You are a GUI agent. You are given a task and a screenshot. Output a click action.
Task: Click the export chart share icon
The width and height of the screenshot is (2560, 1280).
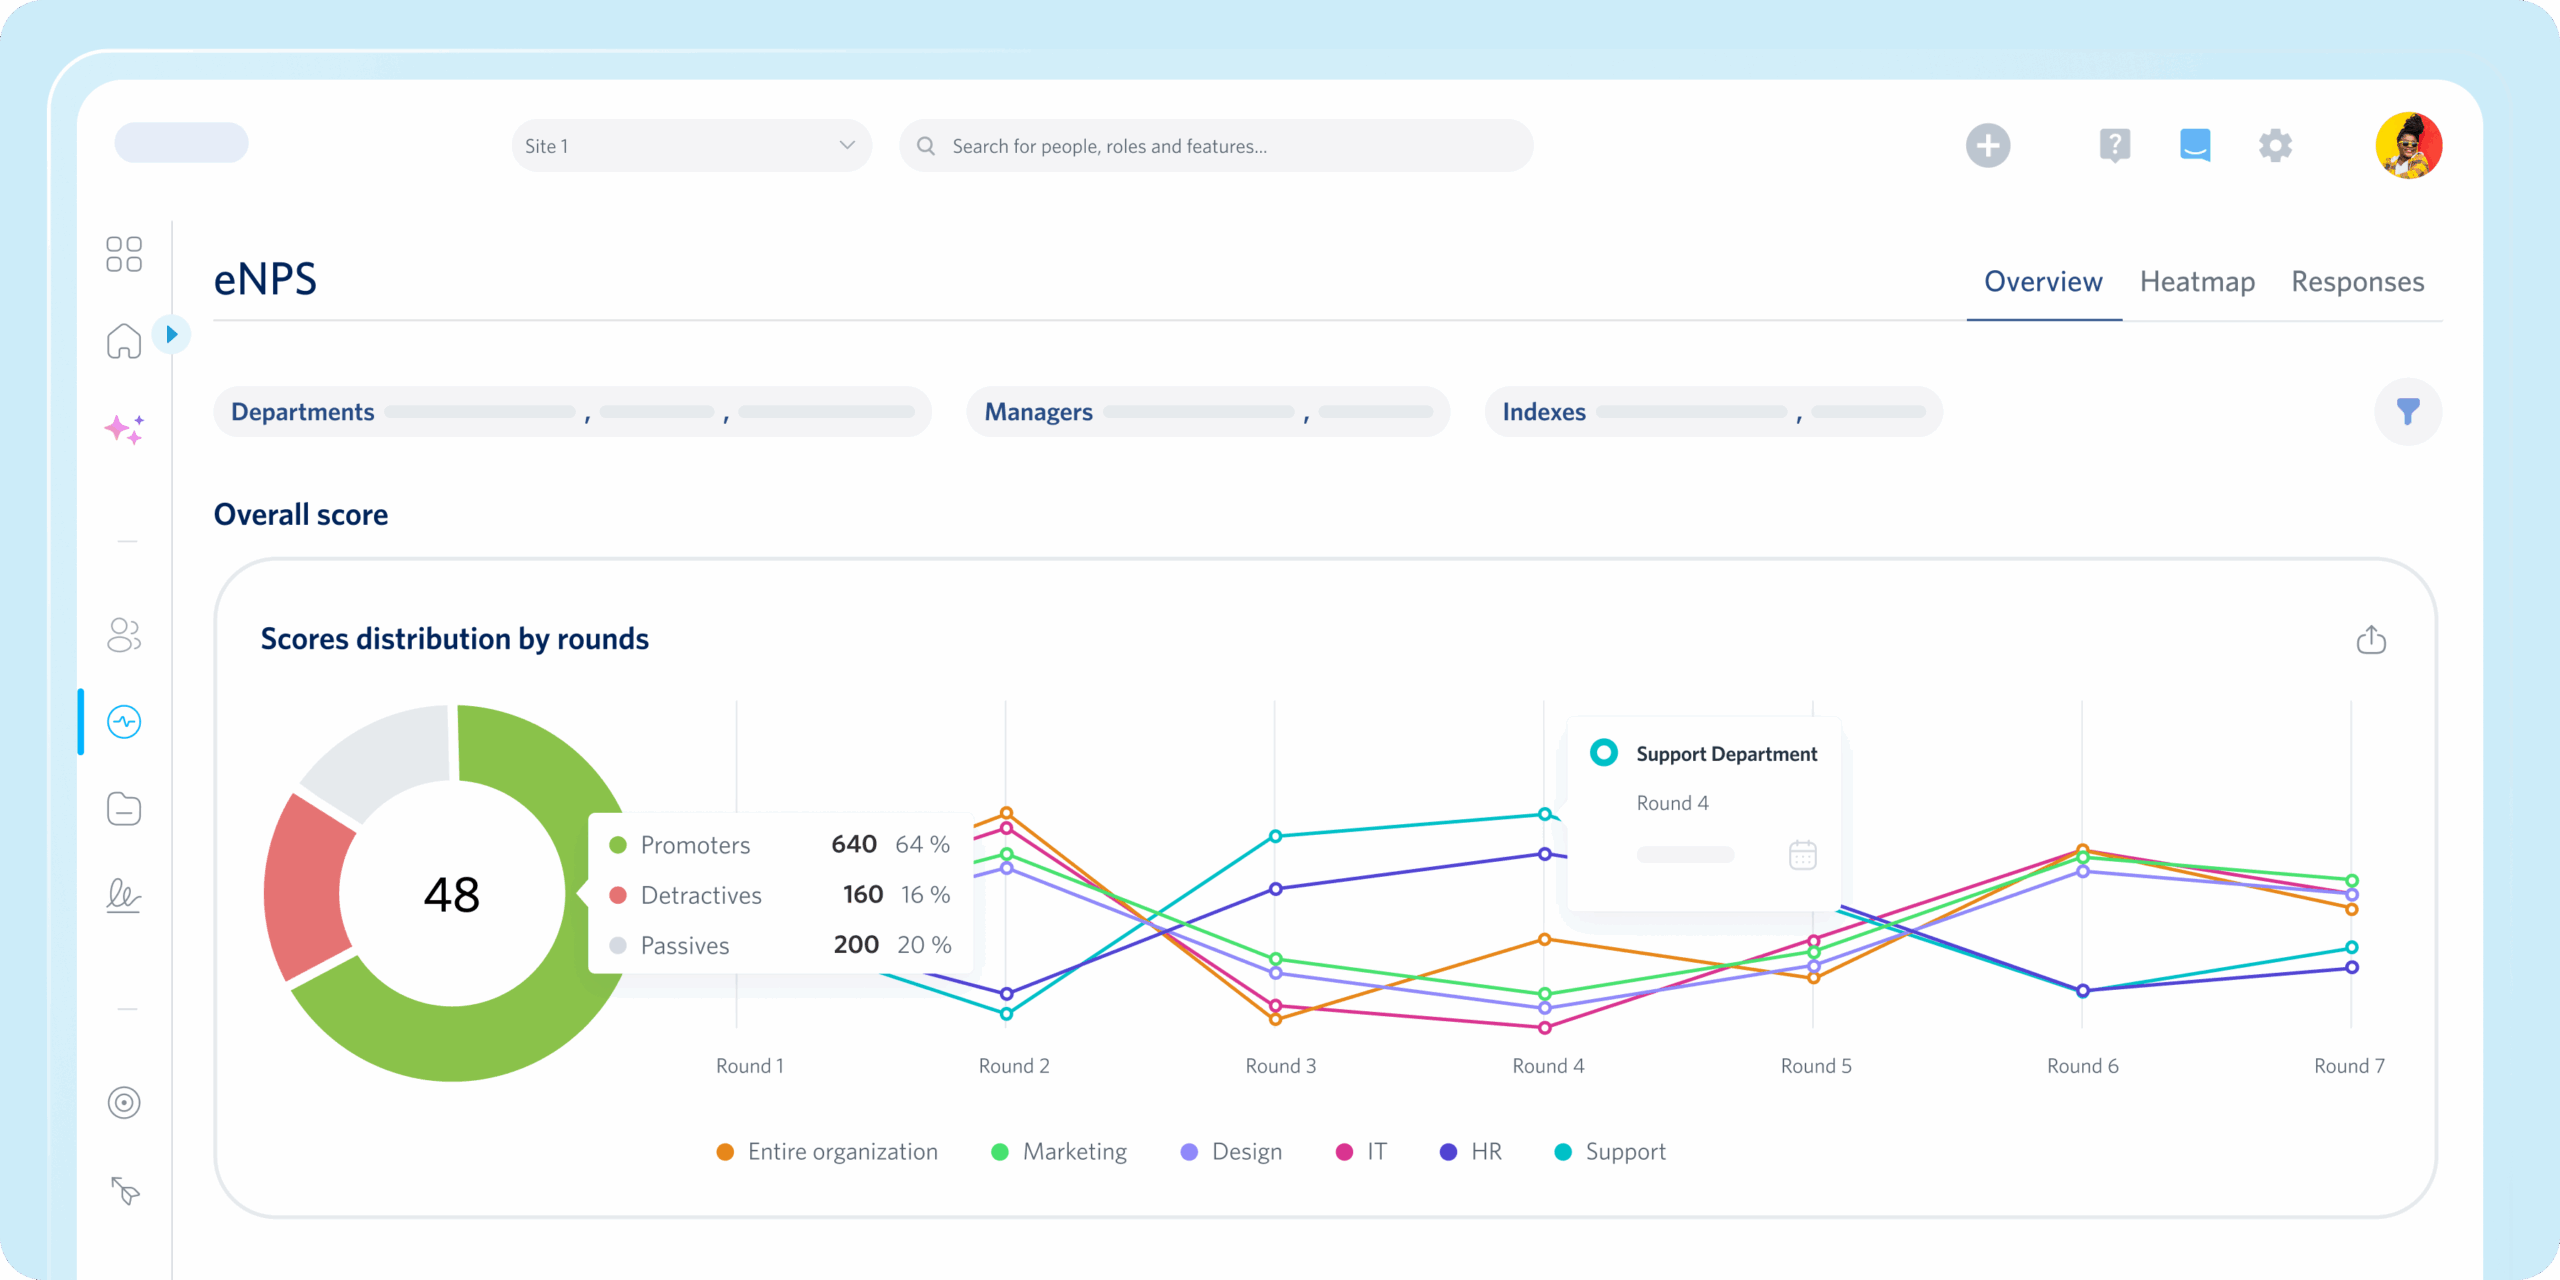[2371, 640]
